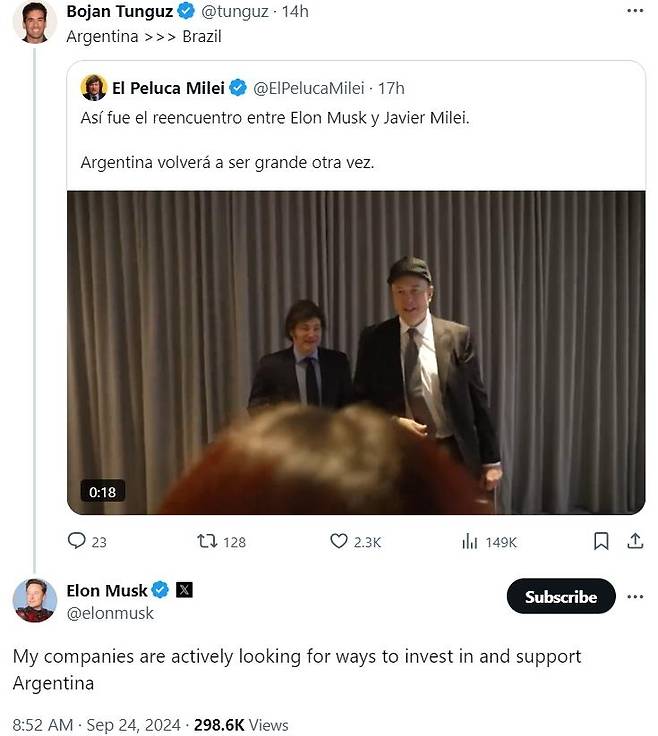Open more options beside Subscribe button
The height and width of the screenshot is (736, 658).
(x=635, y=597)
